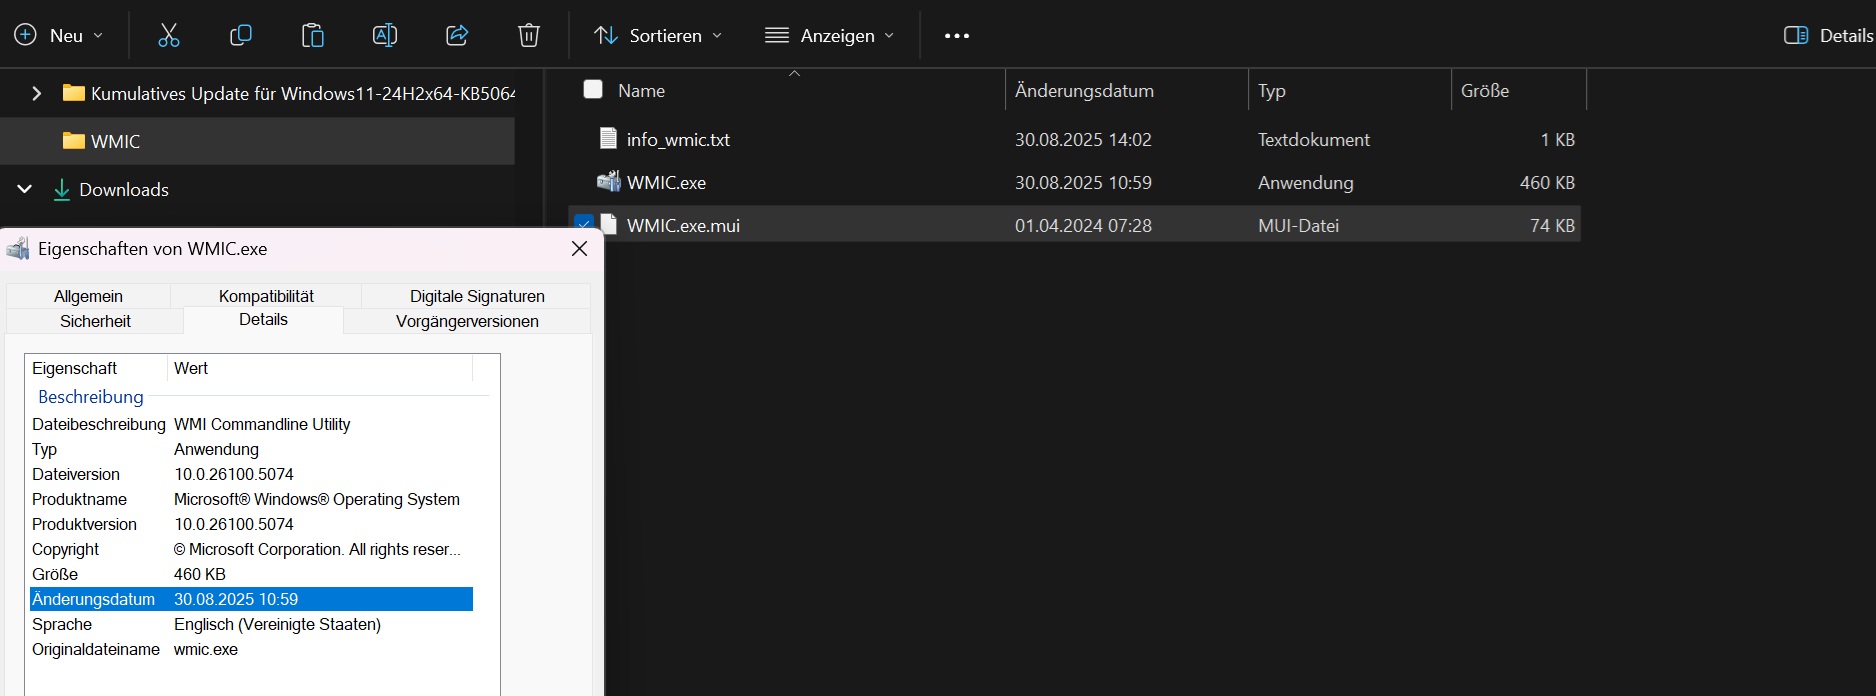Click the info_wmic.txt document icon
The height and width of the screenshot is (696, 1876).
click(608, 138)
